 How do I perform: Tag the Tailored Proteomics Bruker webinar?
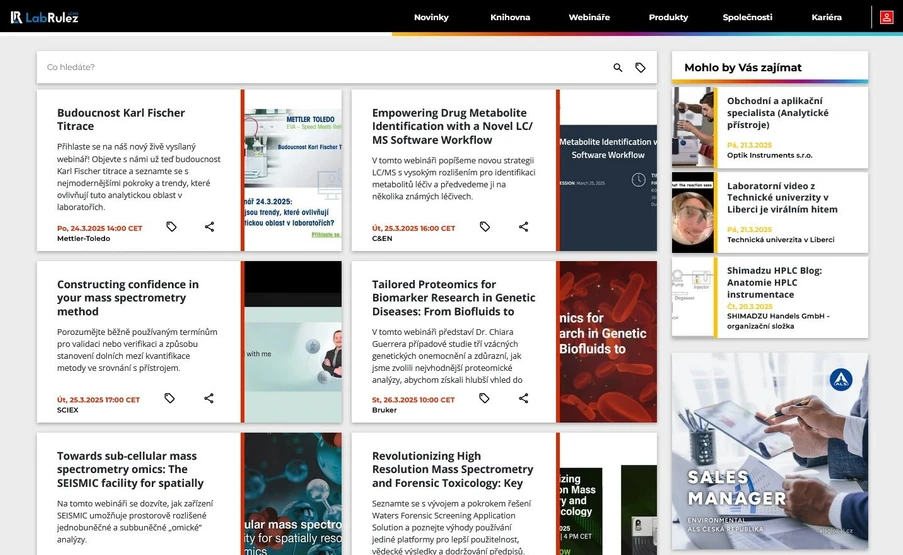pos(484,398)
